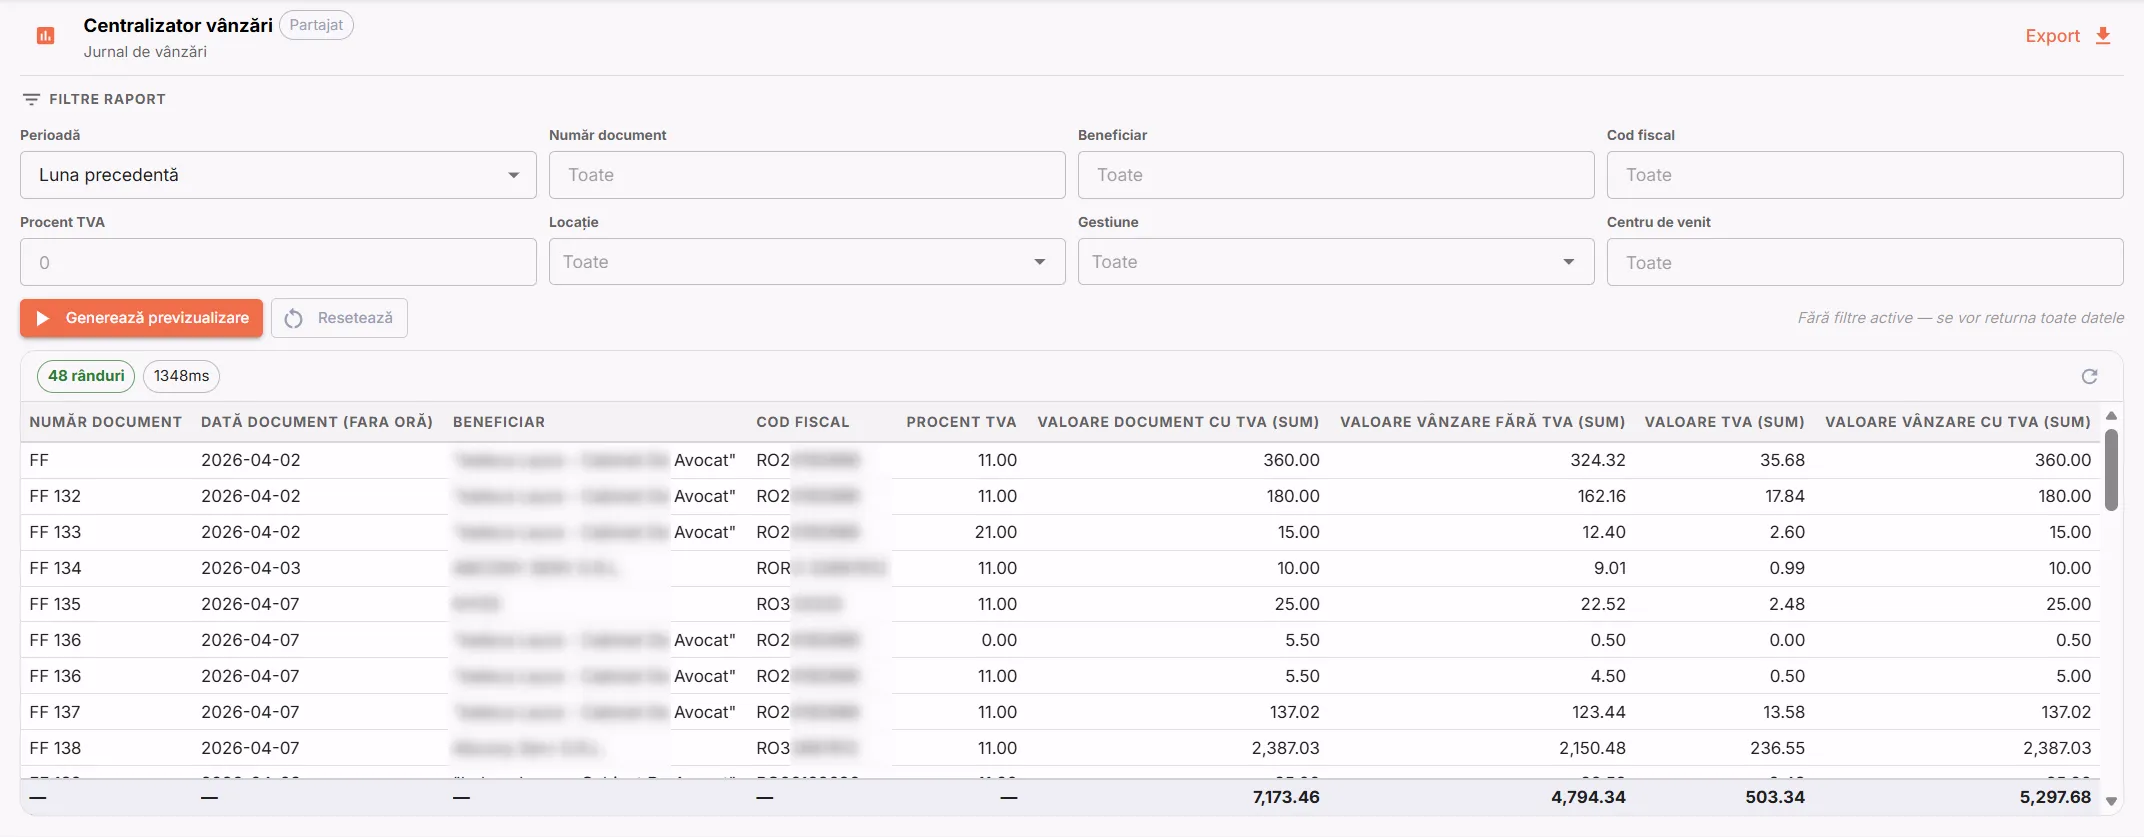2144x837 pixels.
Task: Click the orange chart report icon
Action: point(45,36)
